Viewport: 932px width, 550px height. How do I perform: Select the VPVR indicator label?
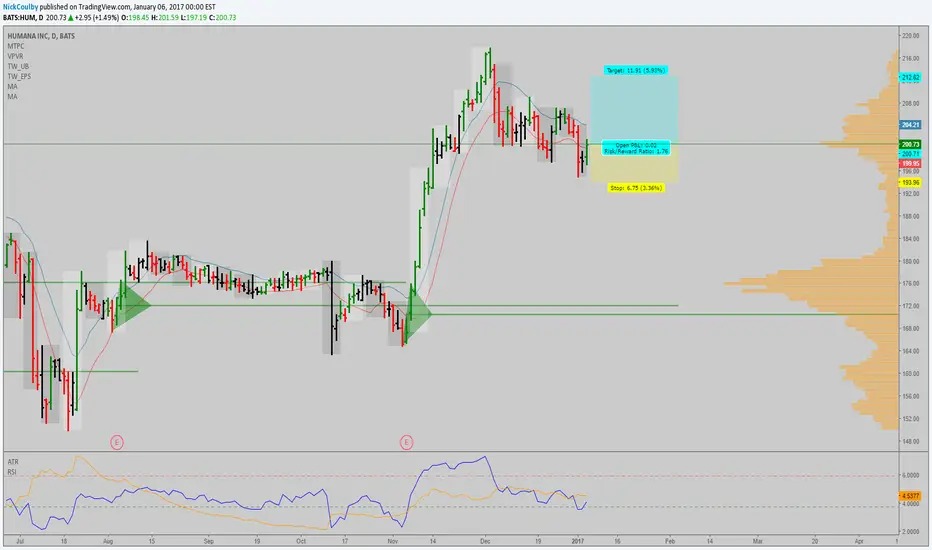click(x=15, y=56)
